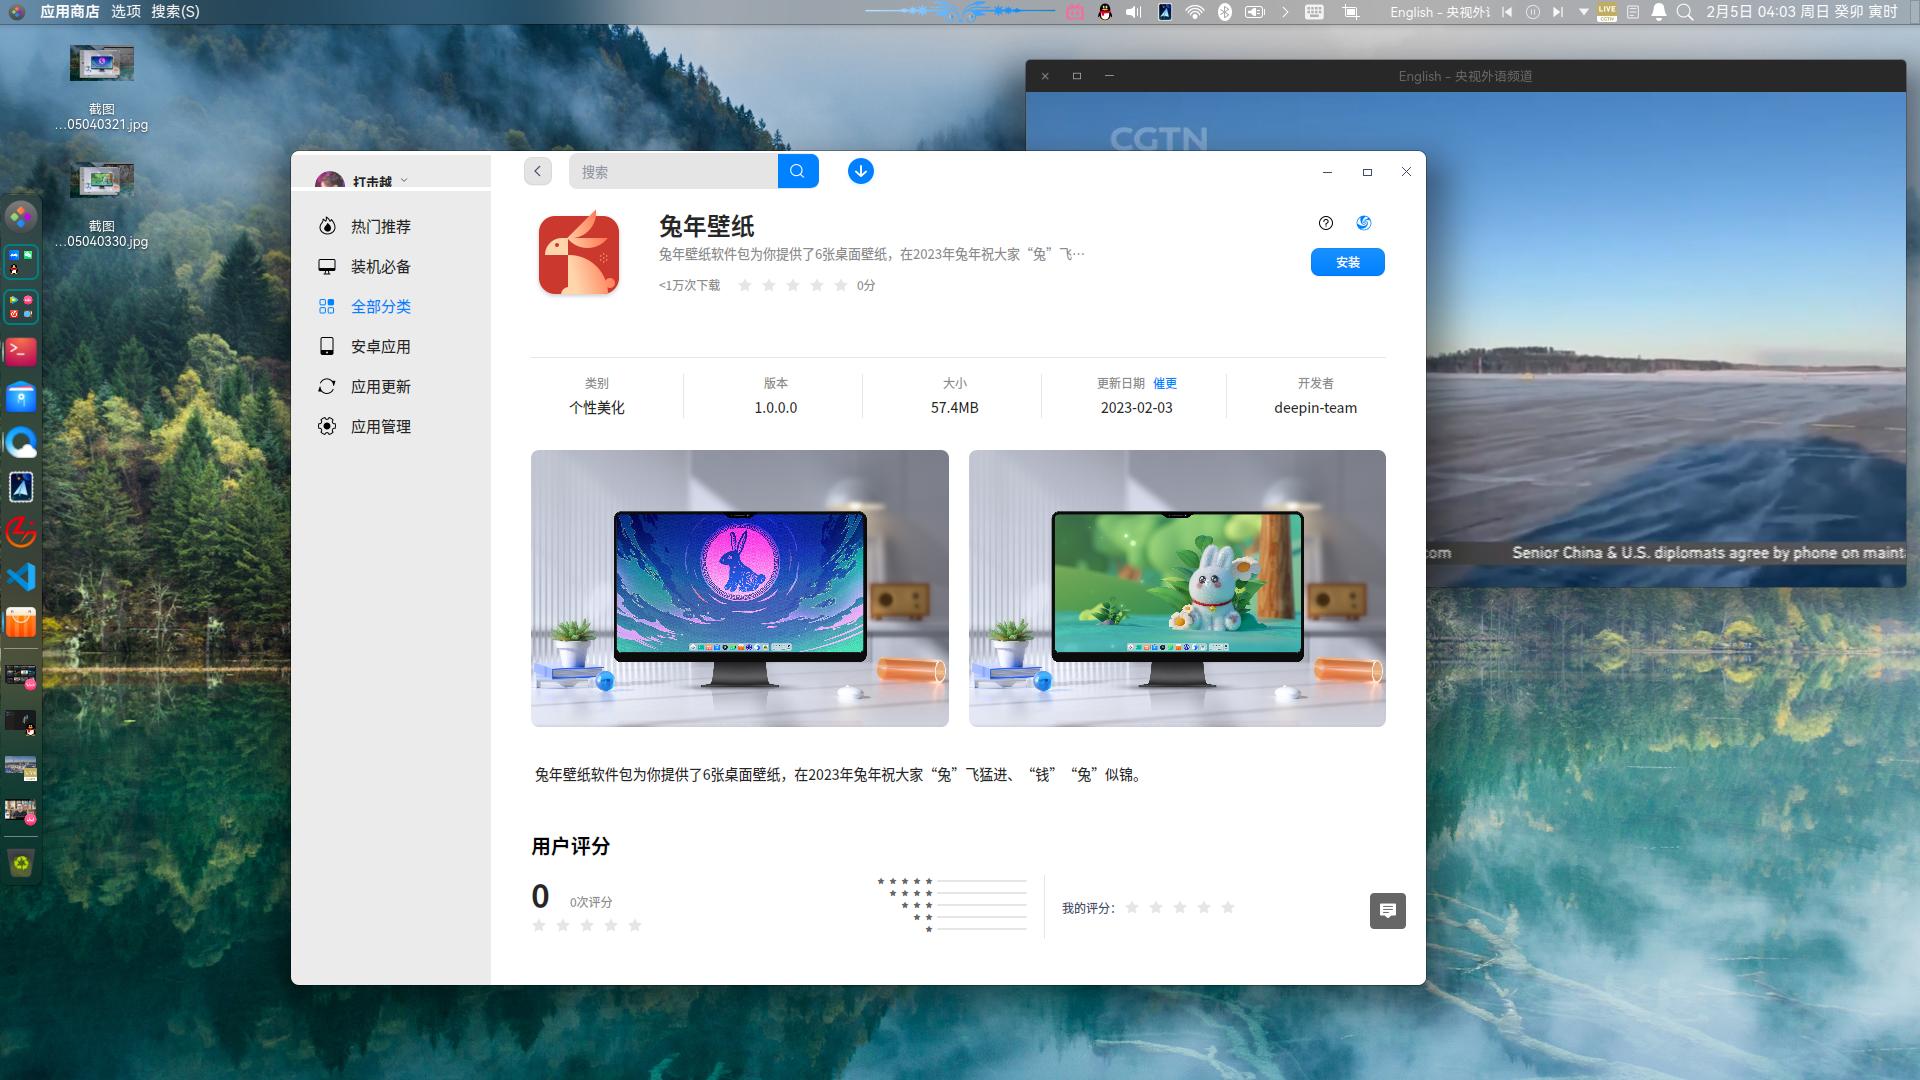The image size is (1920, 1080).
Task: Click the 催更 link next to 更新日期
Action: 1165,383
